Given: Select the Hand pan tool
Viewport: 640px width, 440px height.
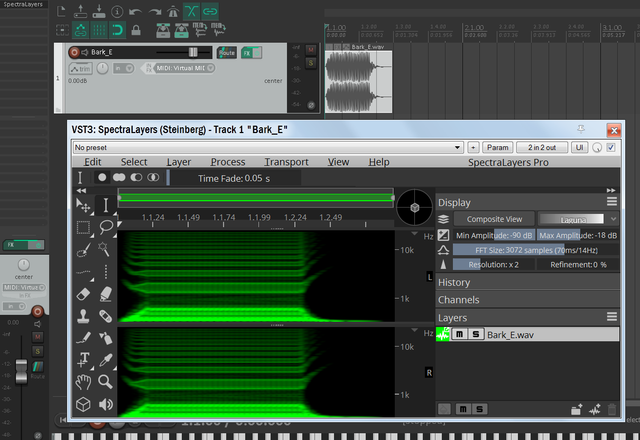Looking at the screenshot, I should coord(83,382).
